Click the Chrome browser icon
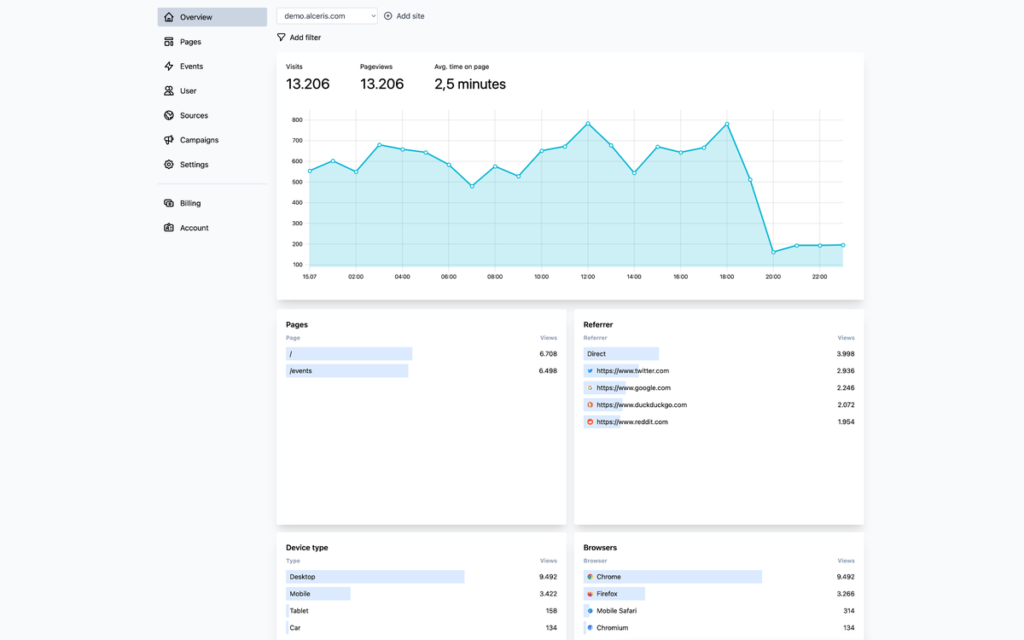The image size is (1024, 640). coord(590,577)
